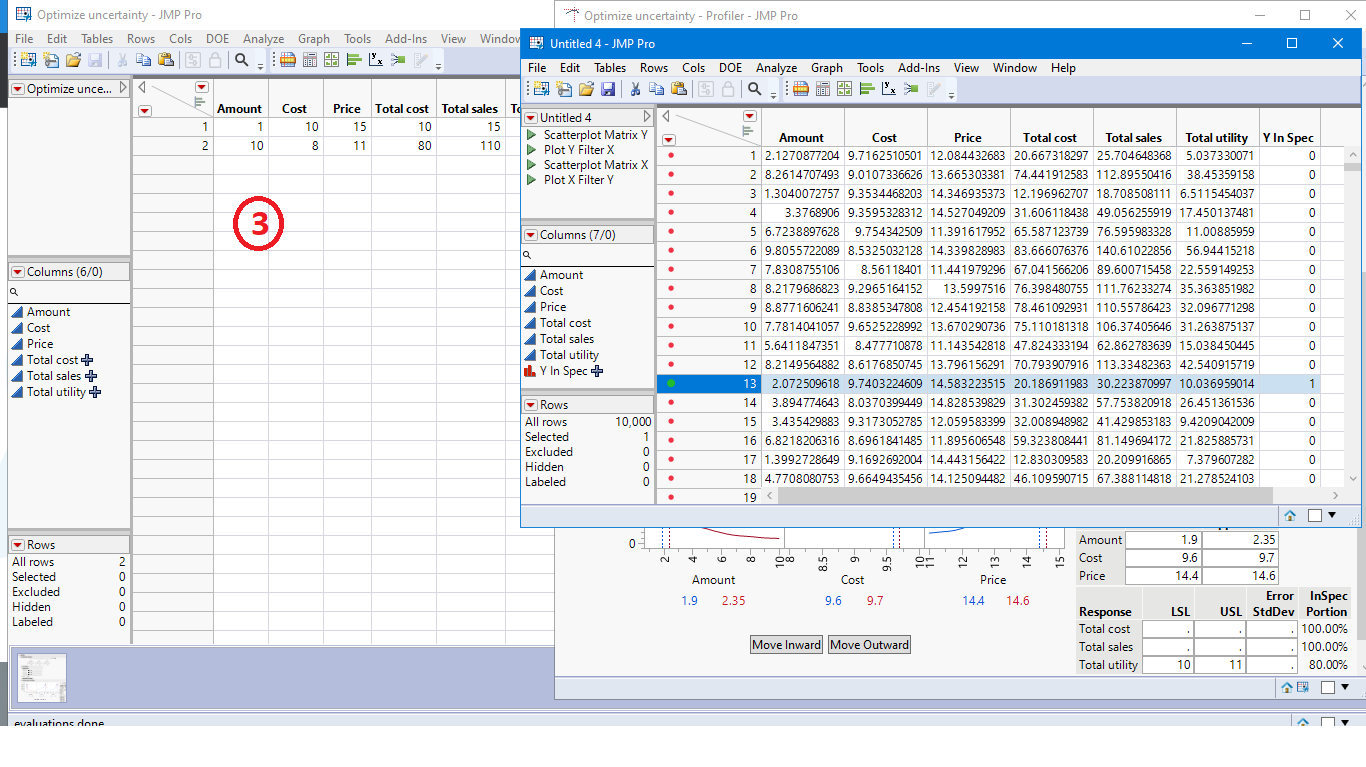The height and width of the screenshot is (767, 1366).
Task: Click the Save toolbar icon
Action: pyautogui.click(x=608, y=89)
